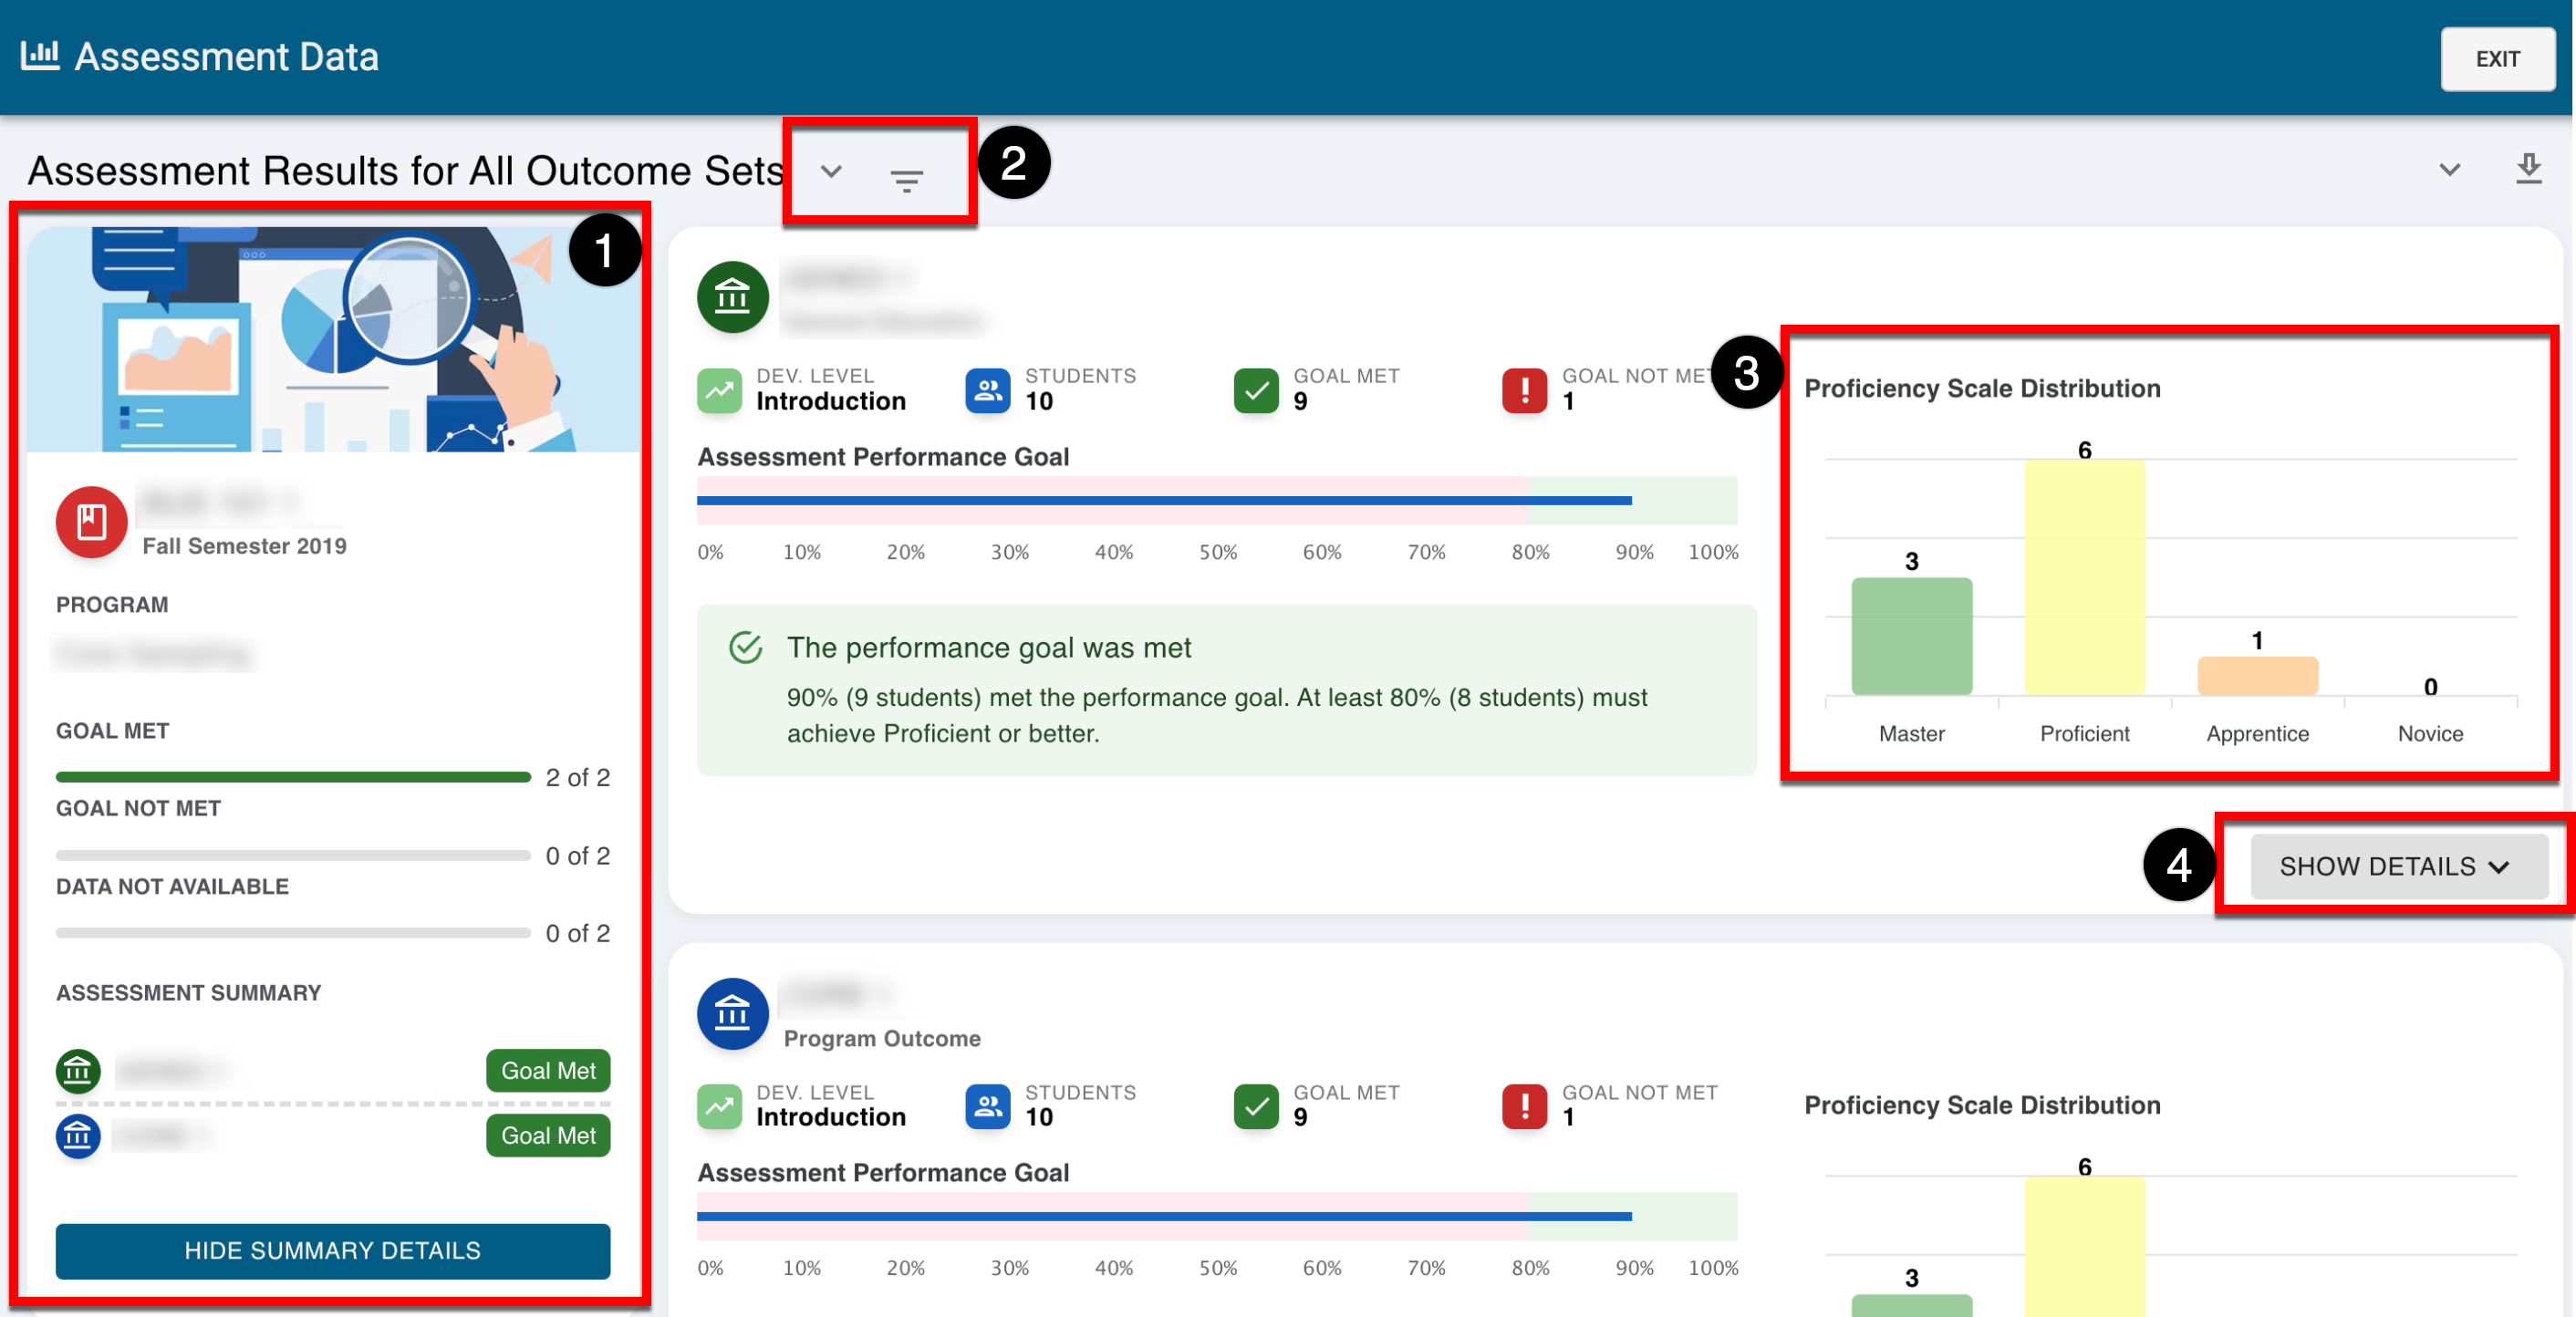The image size is (2576, 1317).
Task: Click the yellow Proficient bar in chart
Action: pos(2084,577)
